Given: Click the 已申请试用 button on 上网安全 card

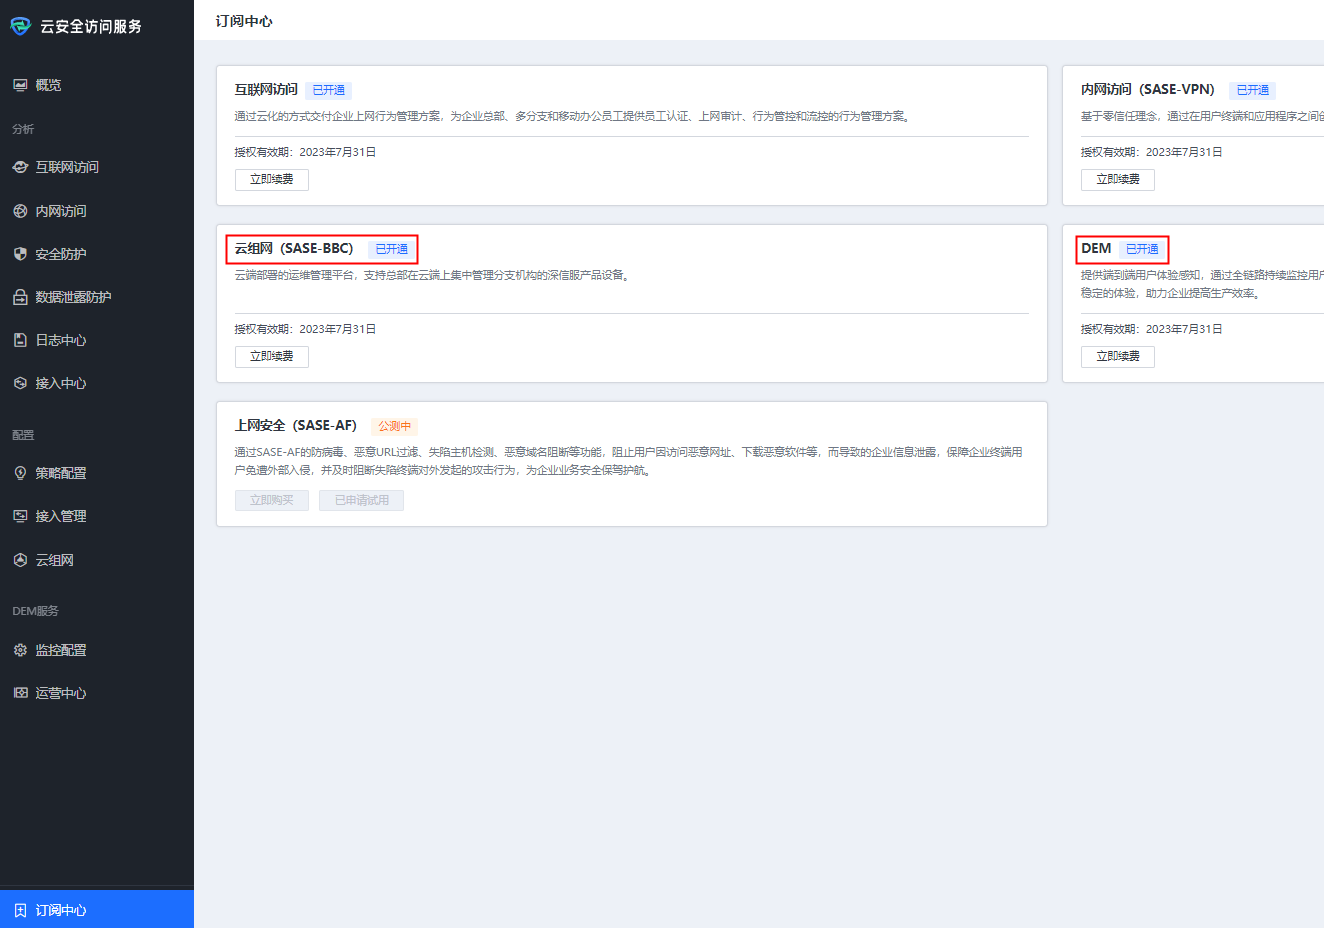Looking at the screenshot, I should 361,499.
